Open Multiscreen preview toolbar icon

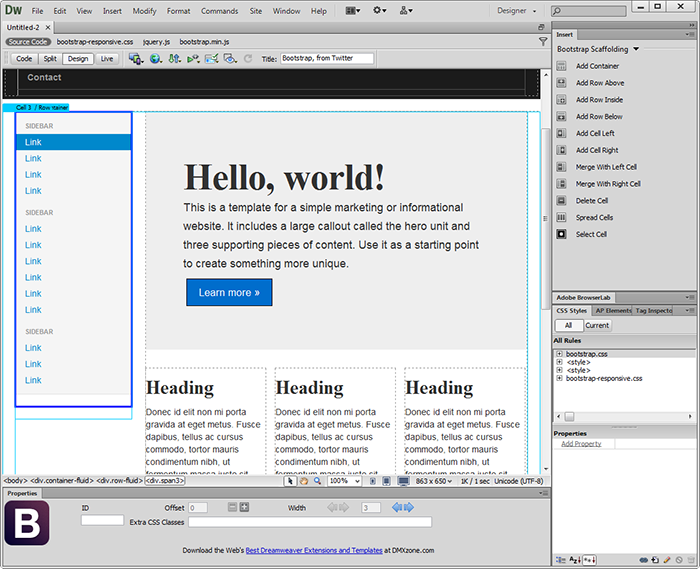coord(136,59)
